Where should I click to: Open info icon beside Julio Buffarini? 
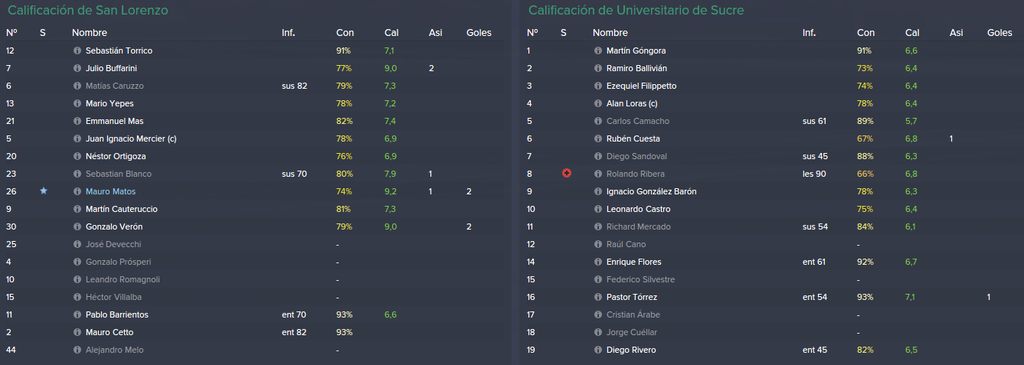pos(77,68)
